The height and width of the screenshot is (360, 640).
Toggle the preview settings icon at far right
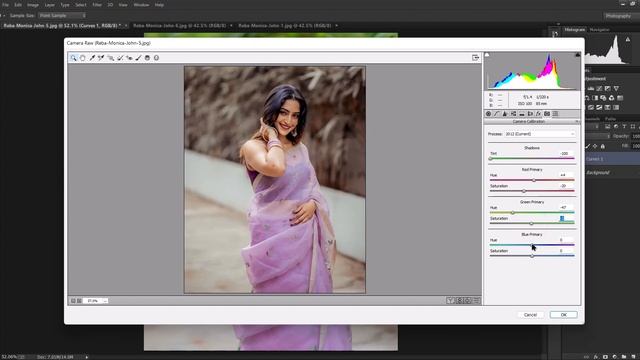pos(476,301)
